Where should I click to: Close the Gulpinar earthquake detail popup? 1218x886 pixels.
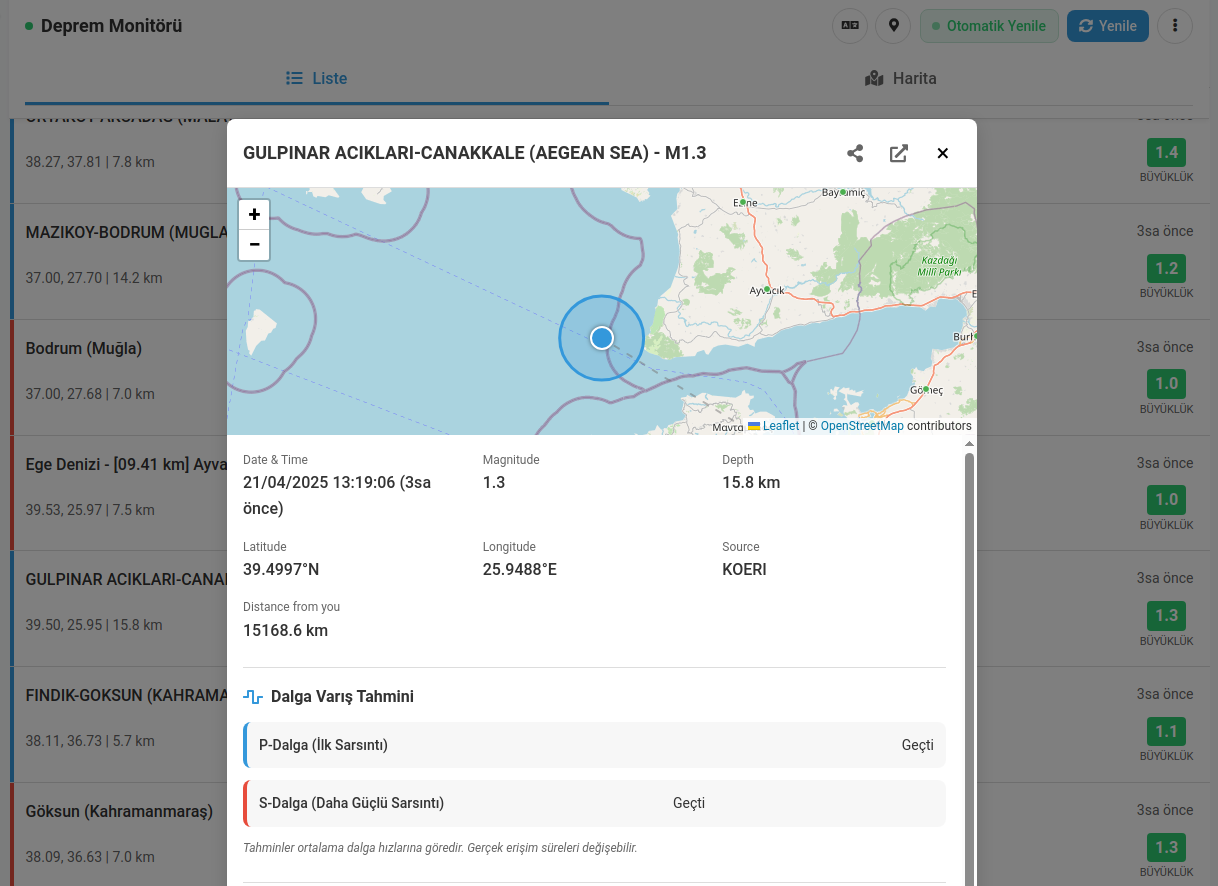click(942, 153)
